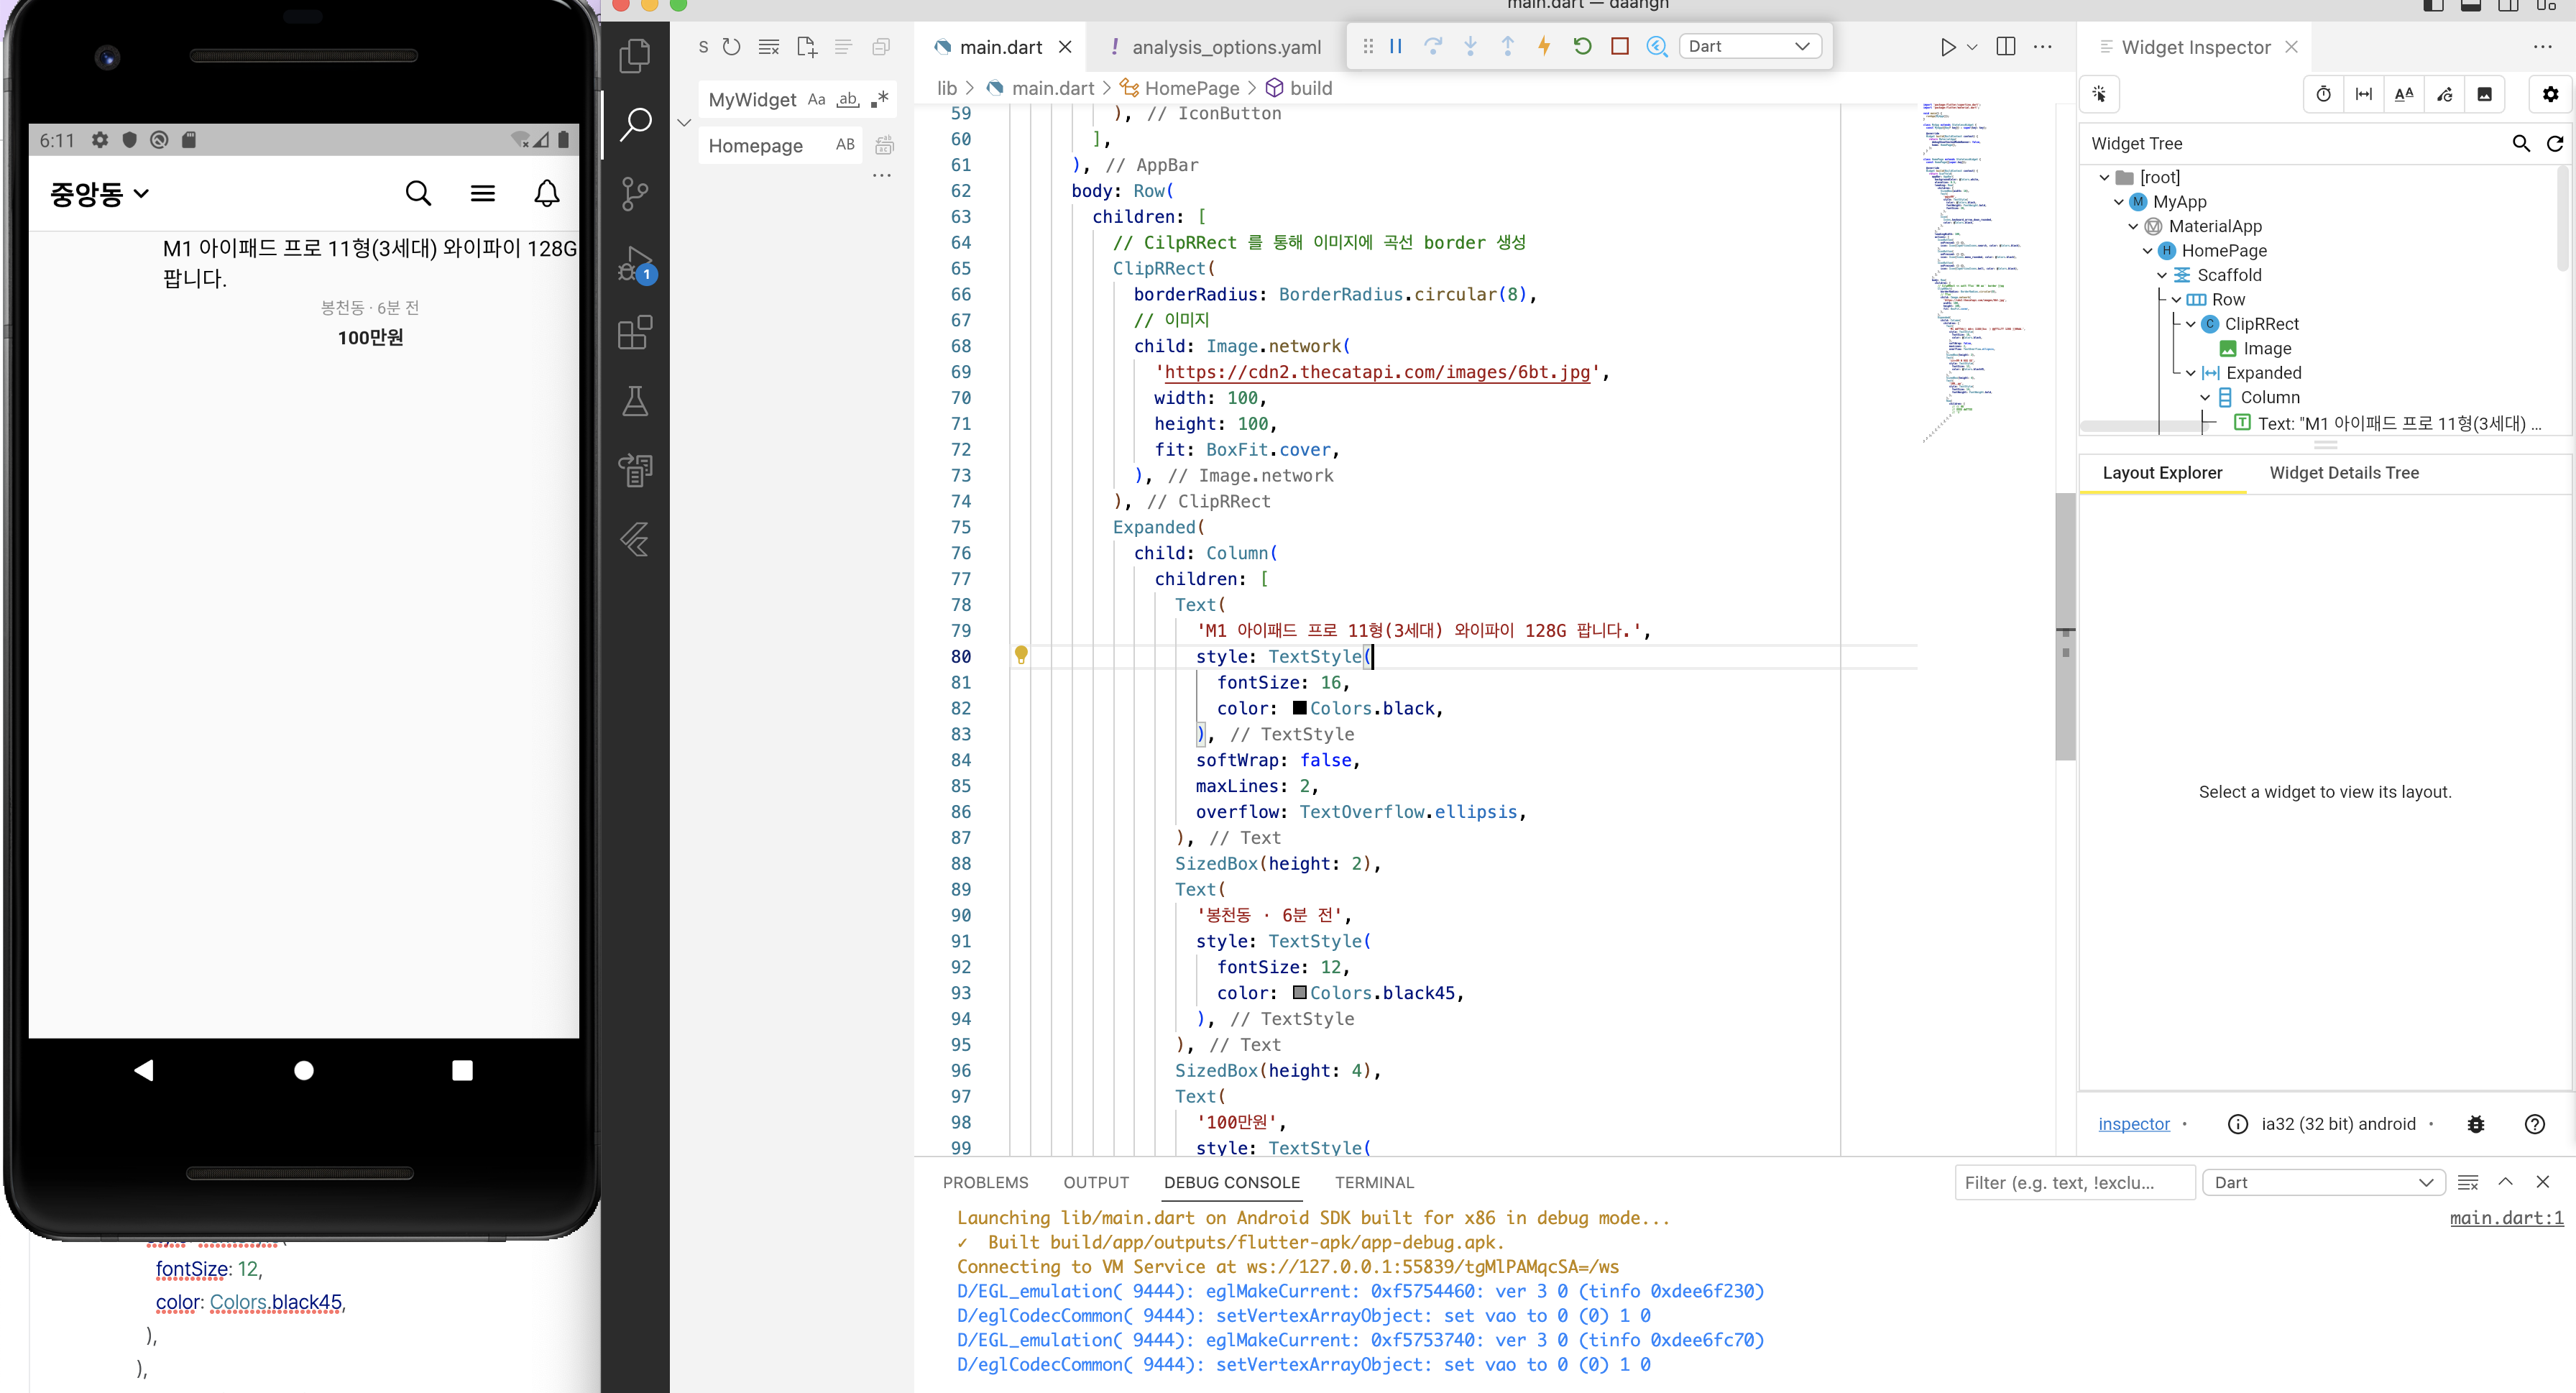This screenshot has width=2576, height=1393.
Task: Toggle Preserve Case in replace field
Action: [845, 145]
